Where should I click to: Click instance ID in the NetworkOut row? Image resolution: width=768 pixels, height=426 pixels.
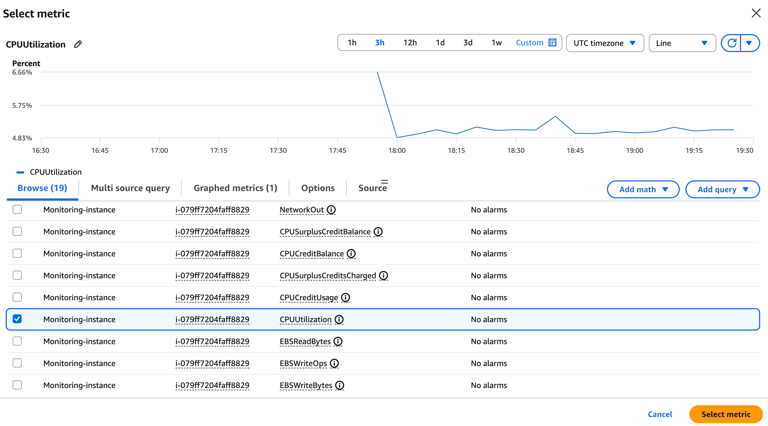tap(212, 210)
